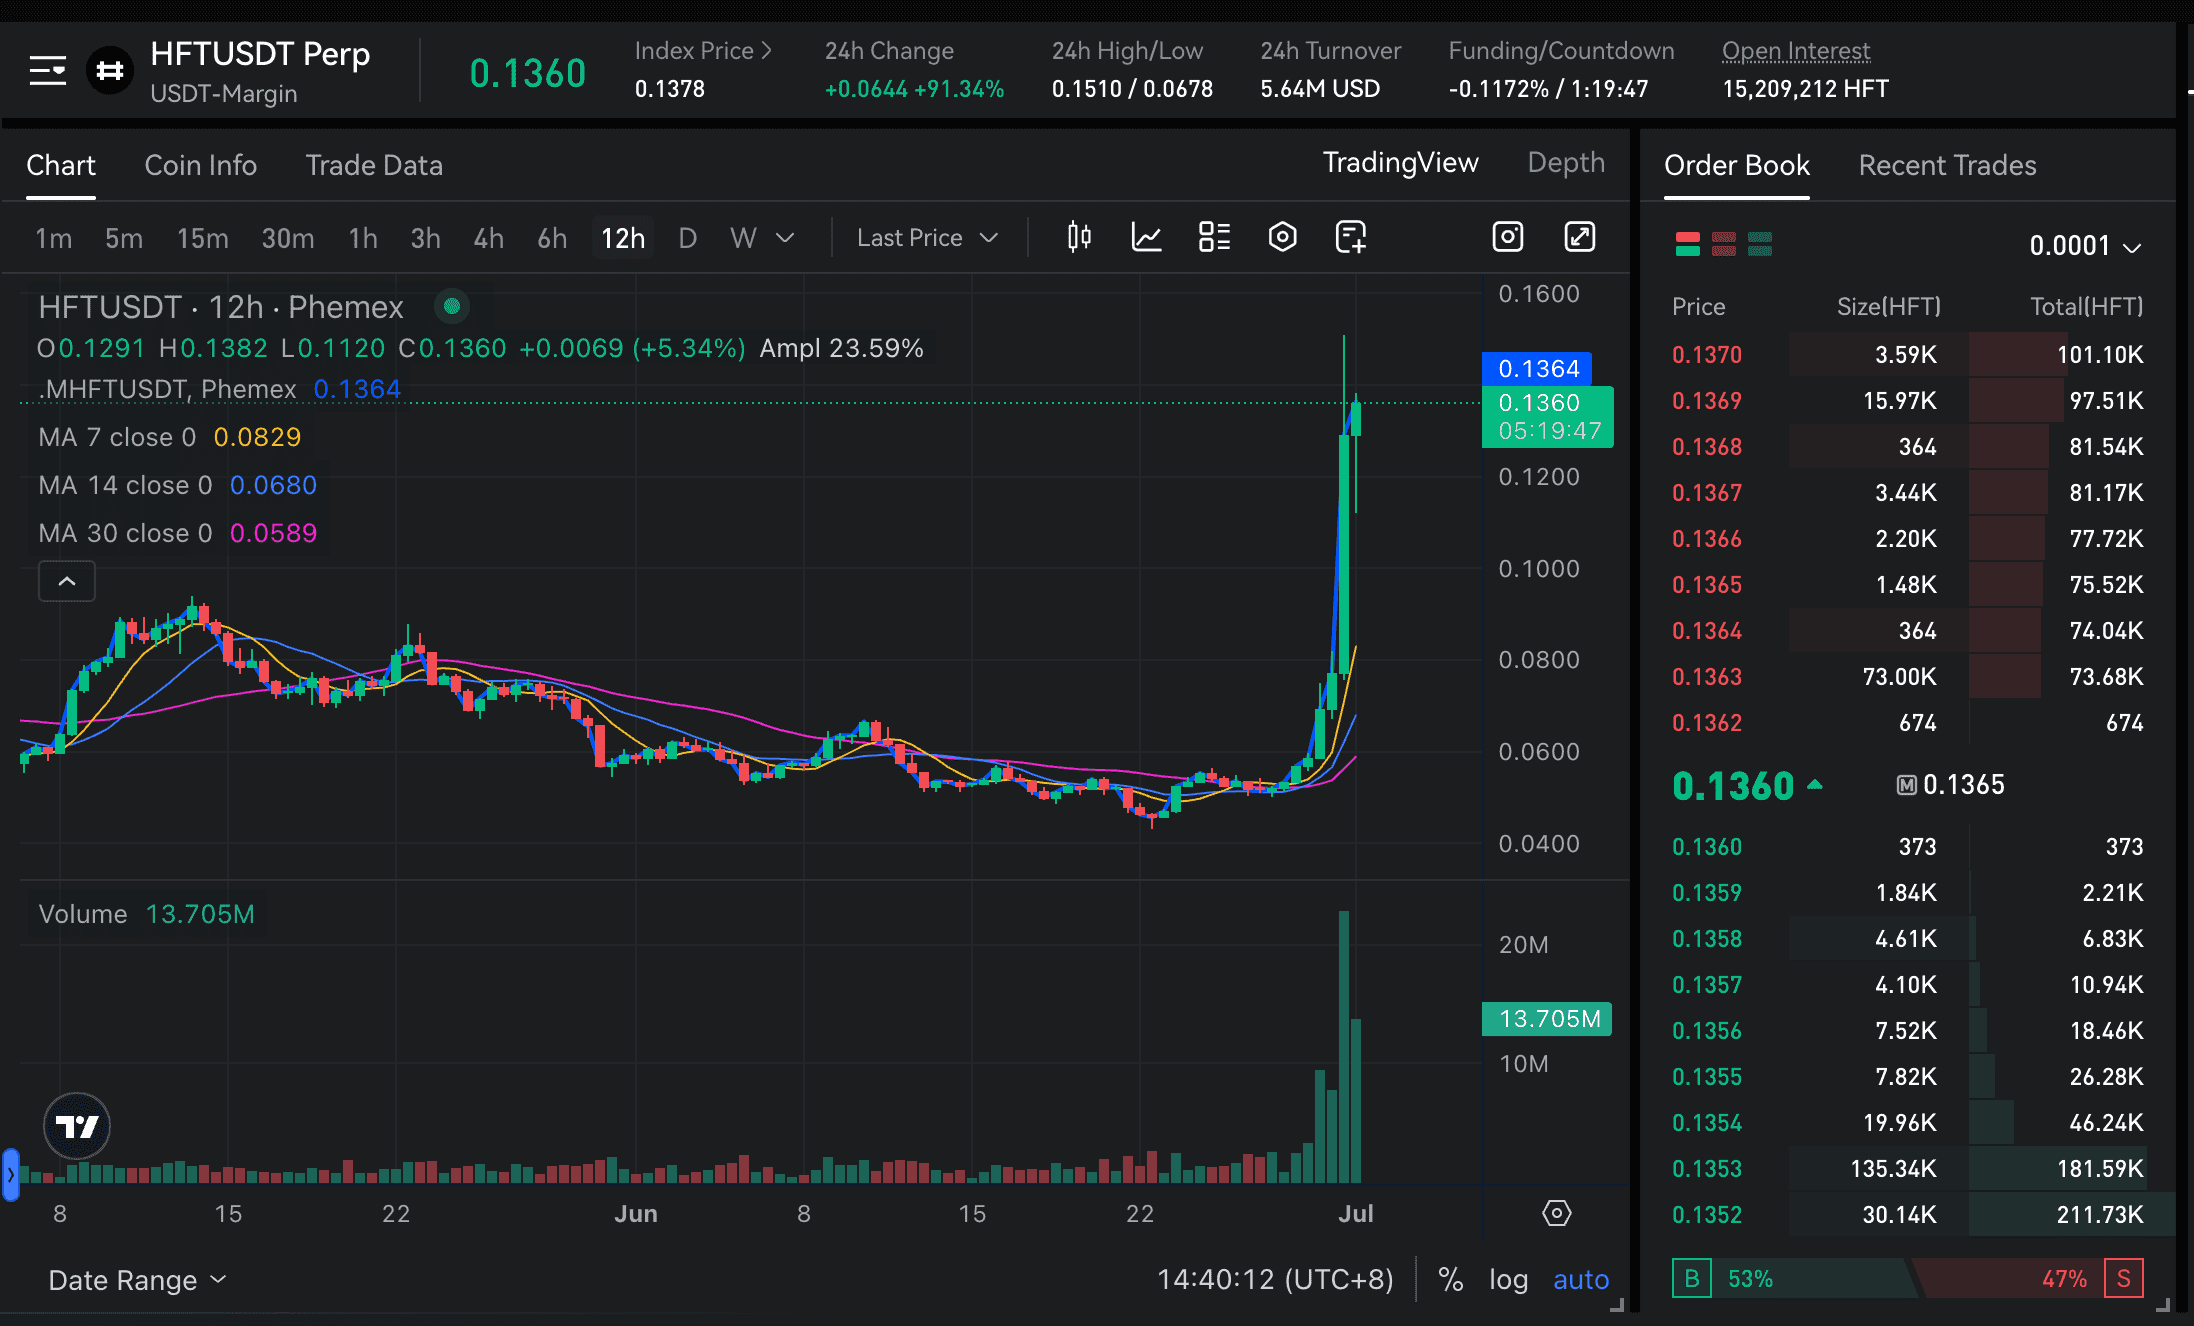Collapse the MA indicator legend panel
Viewport: 2194px width, 1326px height.
66,581
